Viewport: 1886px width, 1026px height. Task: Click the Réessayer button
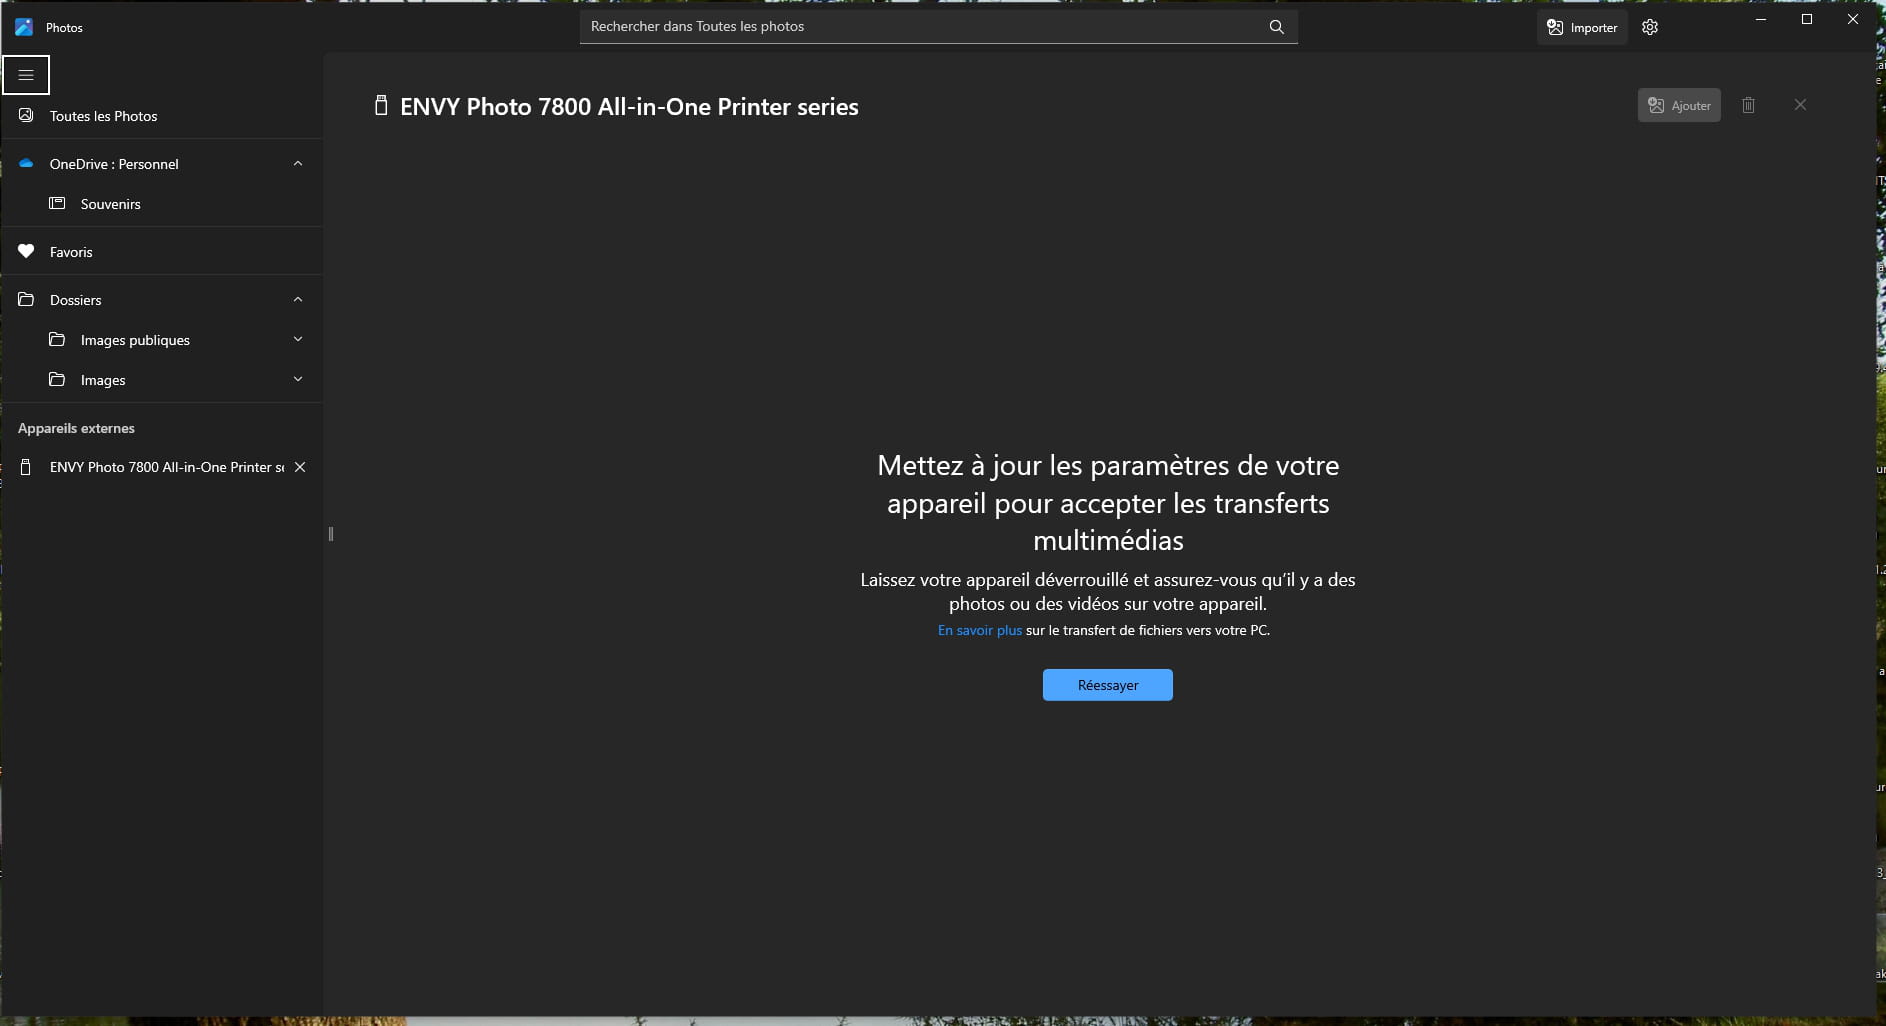[x=1108, y=685]
